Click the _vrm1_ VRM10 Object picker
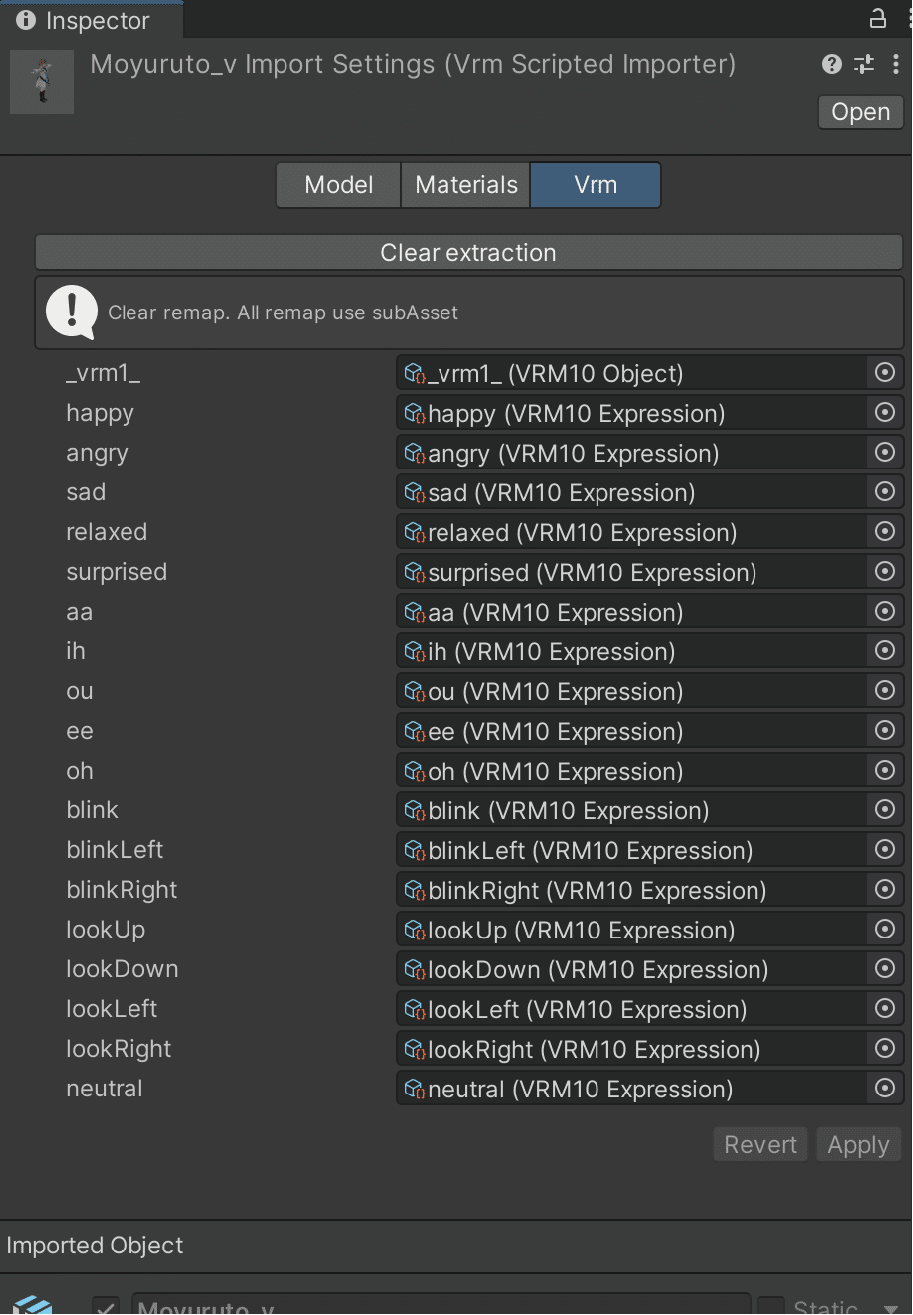This screenshot has width=913, height=1315. pyautogui.click(x=884, y=372)
